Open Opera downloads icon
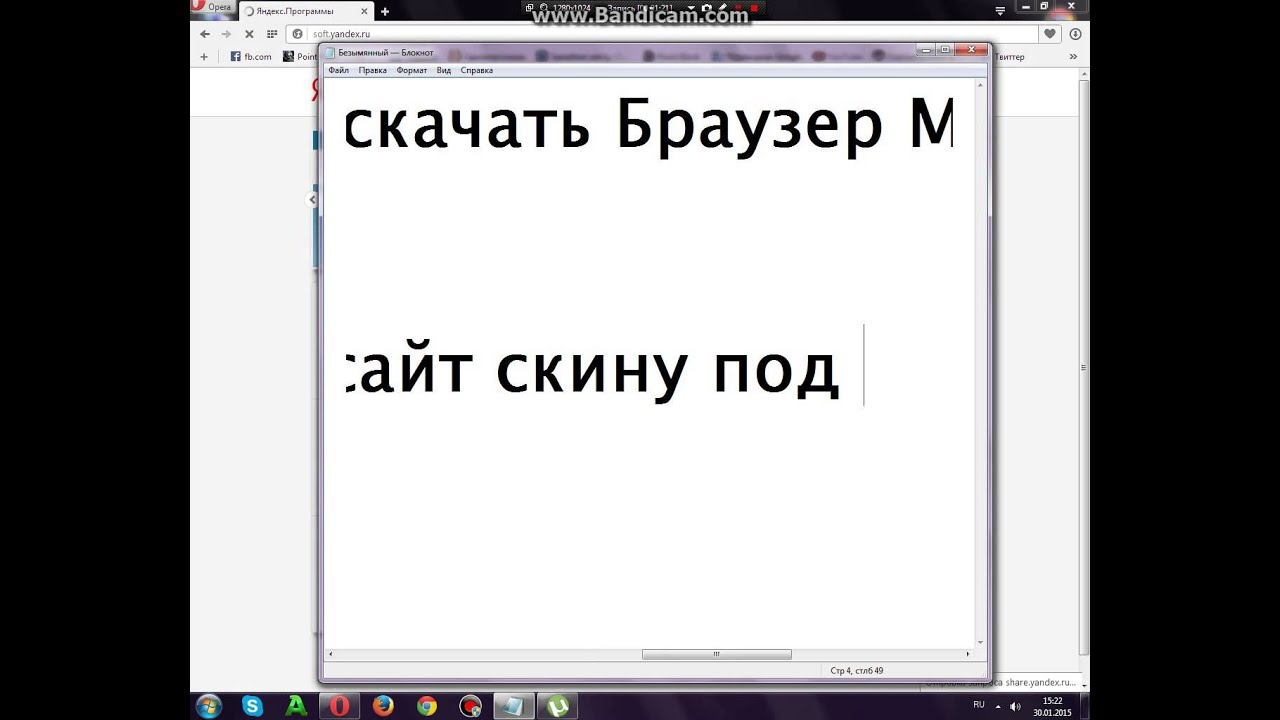 pos(1076,33)
